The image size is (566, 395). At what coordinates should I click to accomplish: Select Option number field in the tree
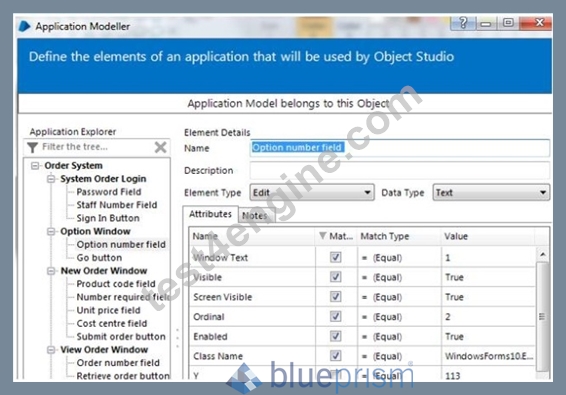click(x=121, y=244)
